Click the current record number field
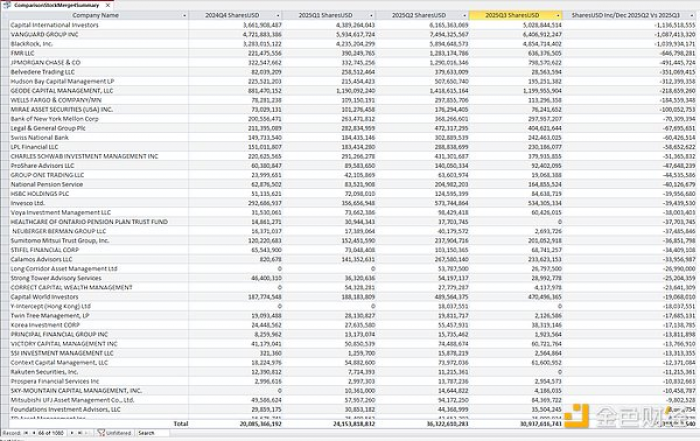The width and height of the screenshot is (700, 441). click(x=50, y=433)
